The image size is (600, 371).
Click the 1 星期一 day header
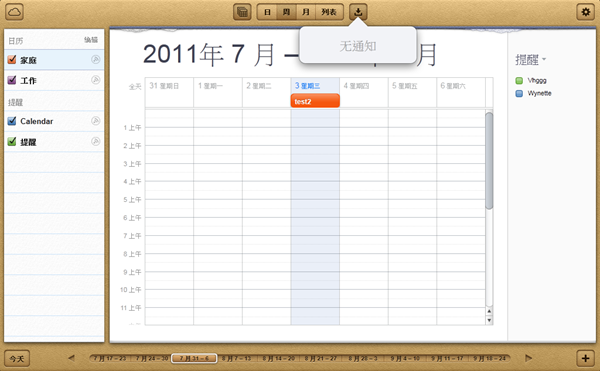coord(210,86)
